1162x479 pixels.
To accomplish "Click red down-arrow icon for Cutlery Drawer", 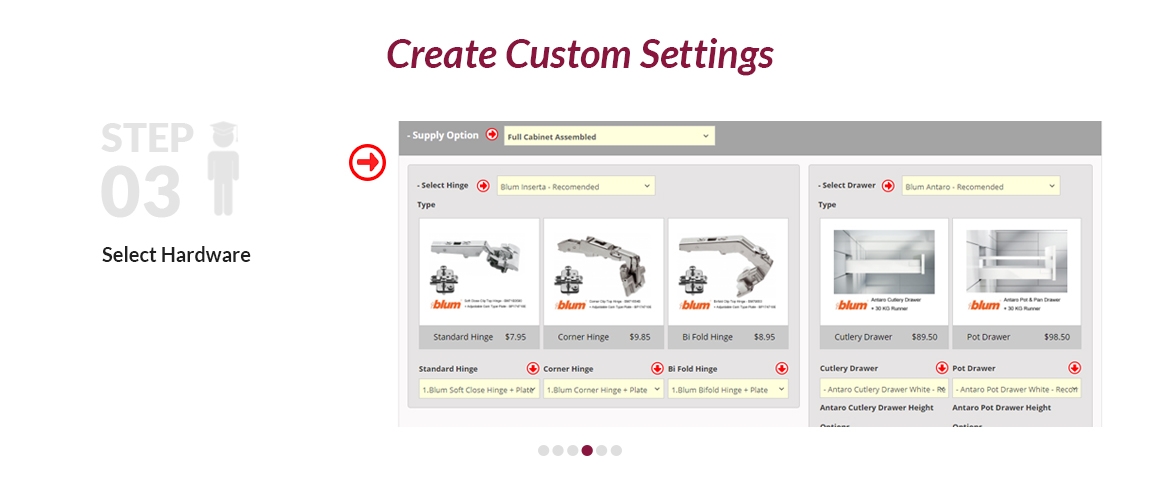I will tap(941, 368).
